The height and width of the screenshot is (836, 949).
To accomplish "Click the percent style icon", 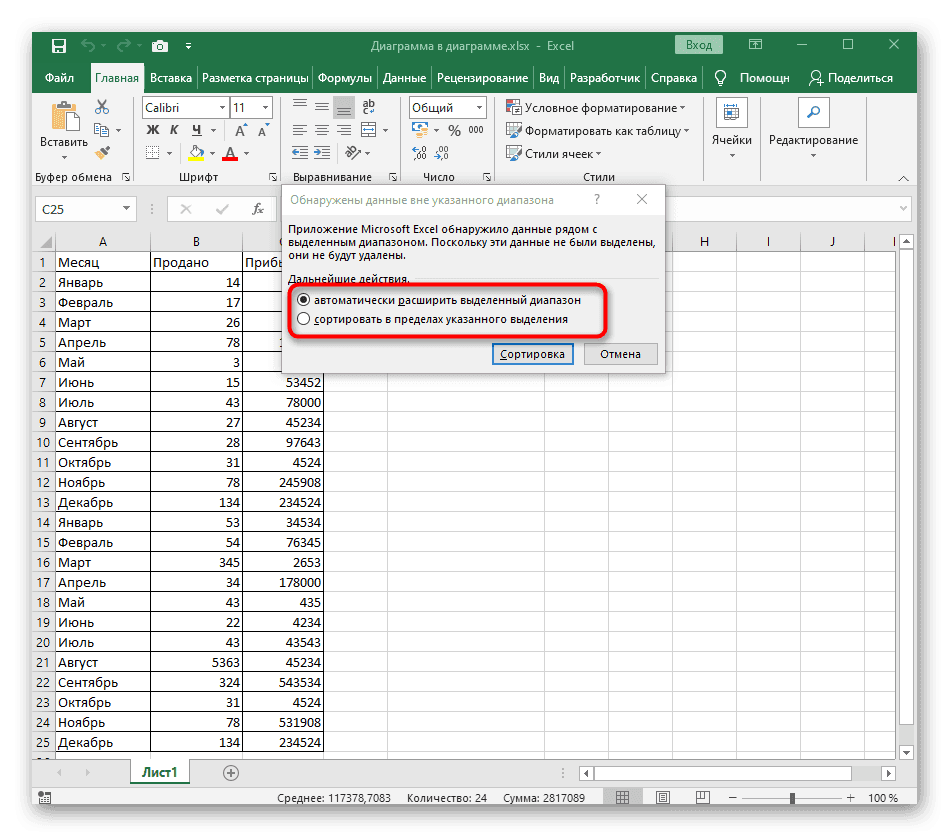I will (x=455, y=131).
